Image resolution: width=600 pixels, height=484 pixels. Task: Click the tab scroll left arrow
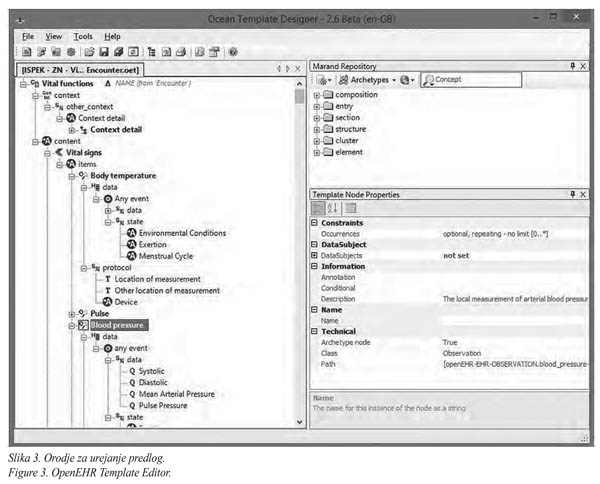tap(279, 69)
